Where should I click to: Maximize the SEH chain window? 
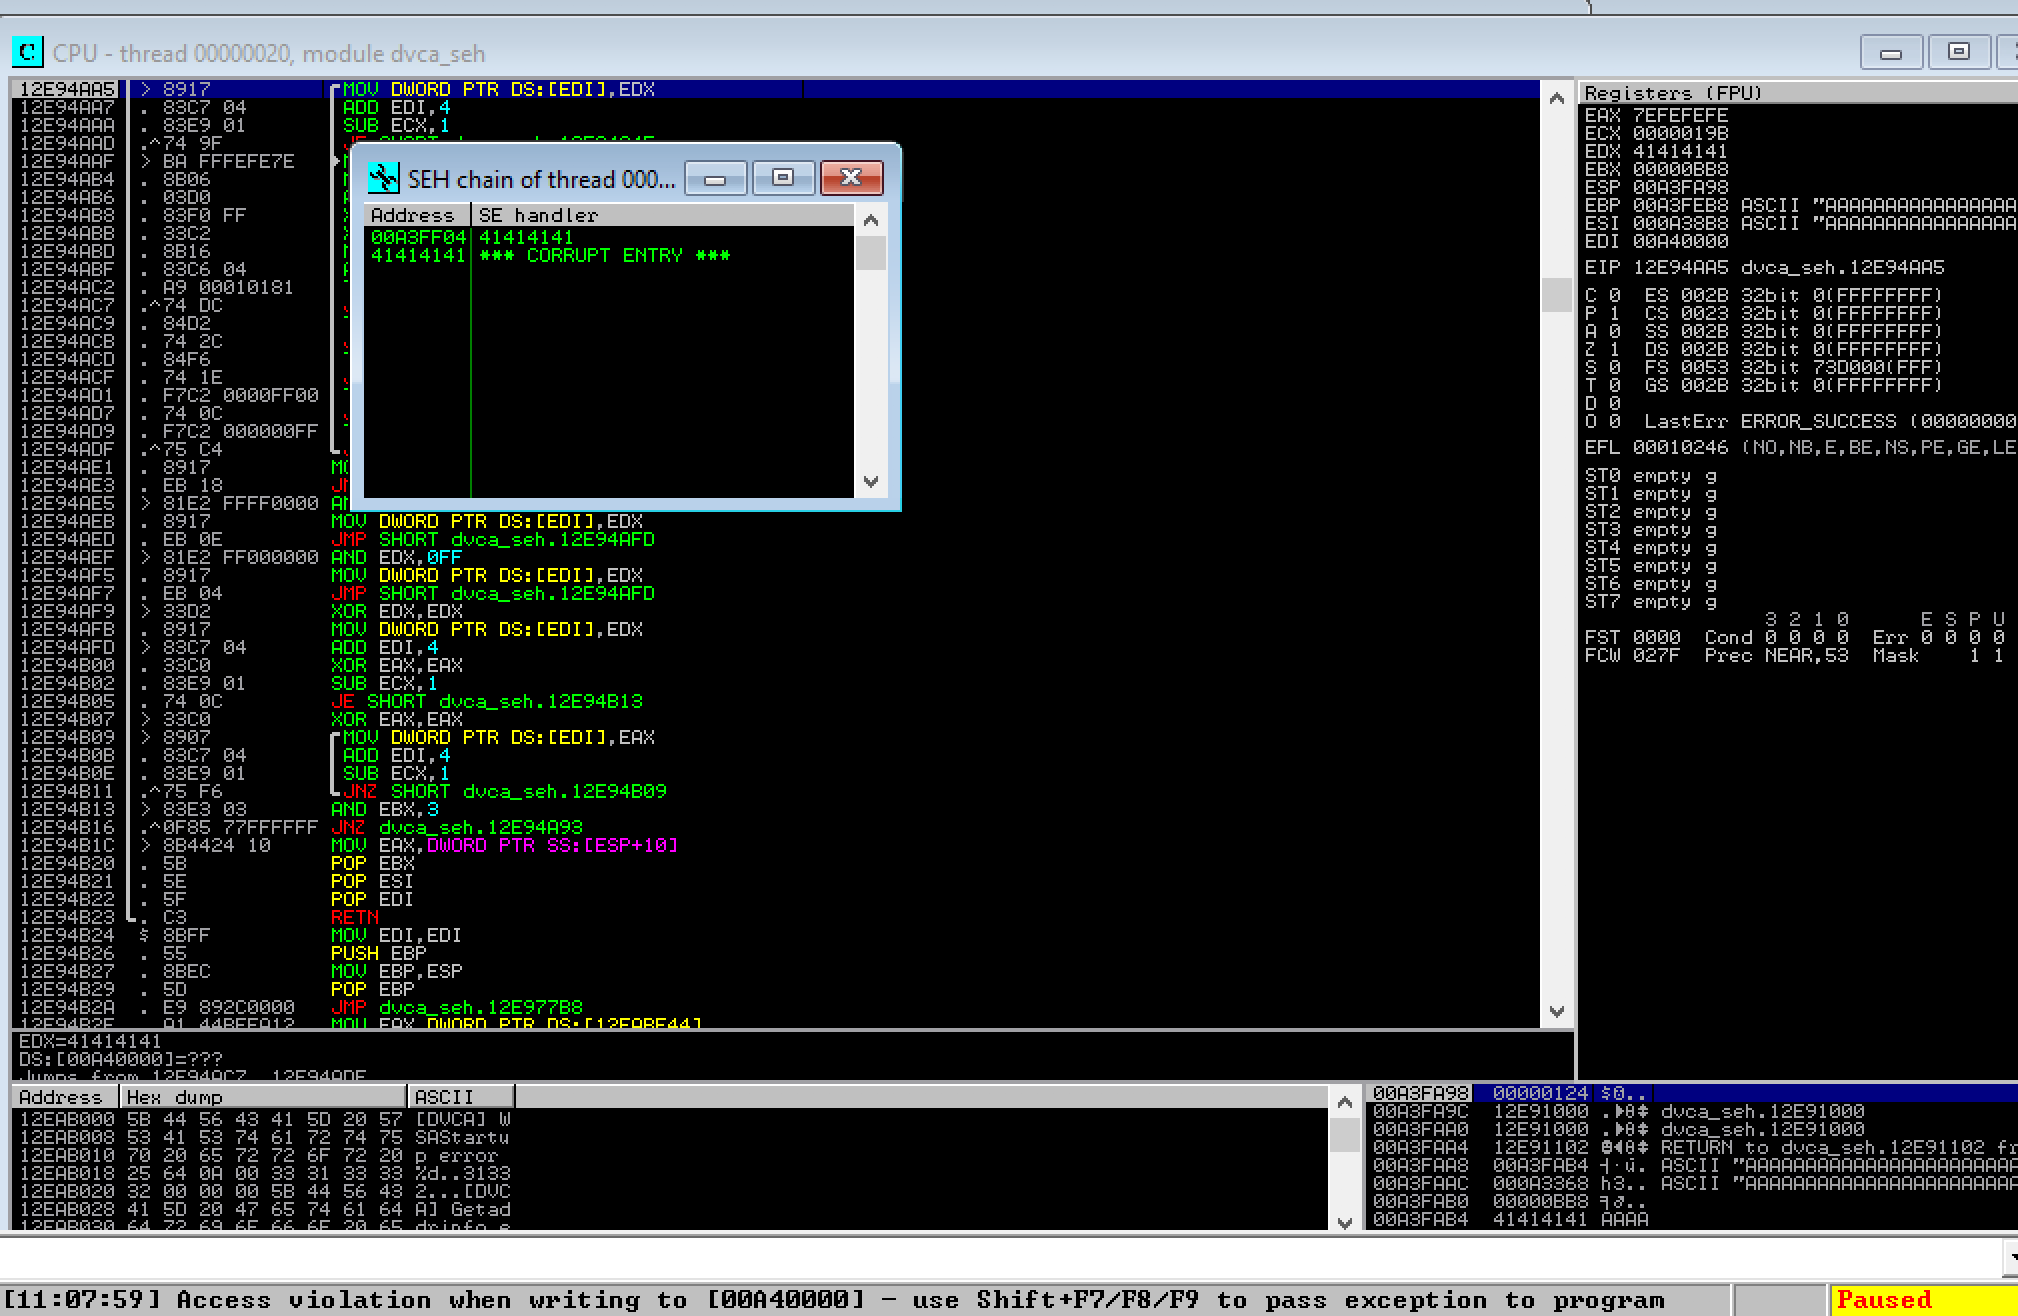point(783,178)
